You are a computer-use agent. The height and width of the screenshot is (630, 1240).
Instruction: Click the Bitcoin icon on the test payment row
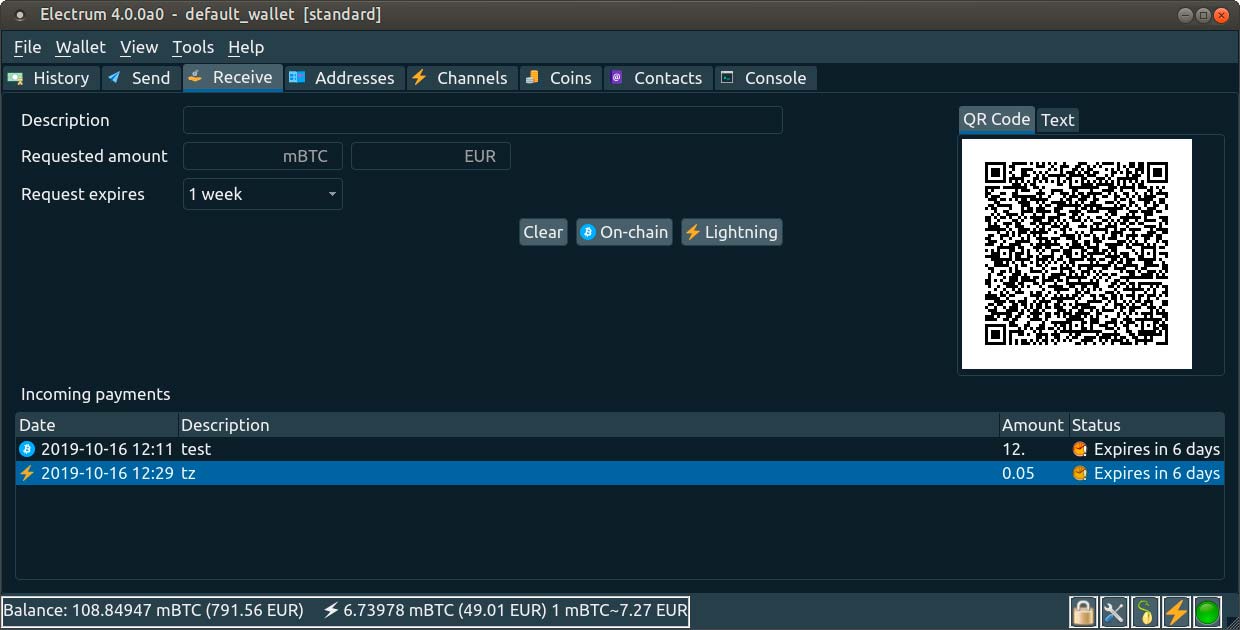click(x=26, y=449)
